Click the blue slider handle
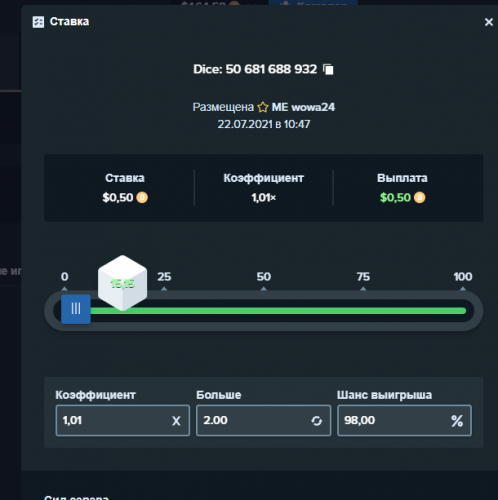 [76, 309]
